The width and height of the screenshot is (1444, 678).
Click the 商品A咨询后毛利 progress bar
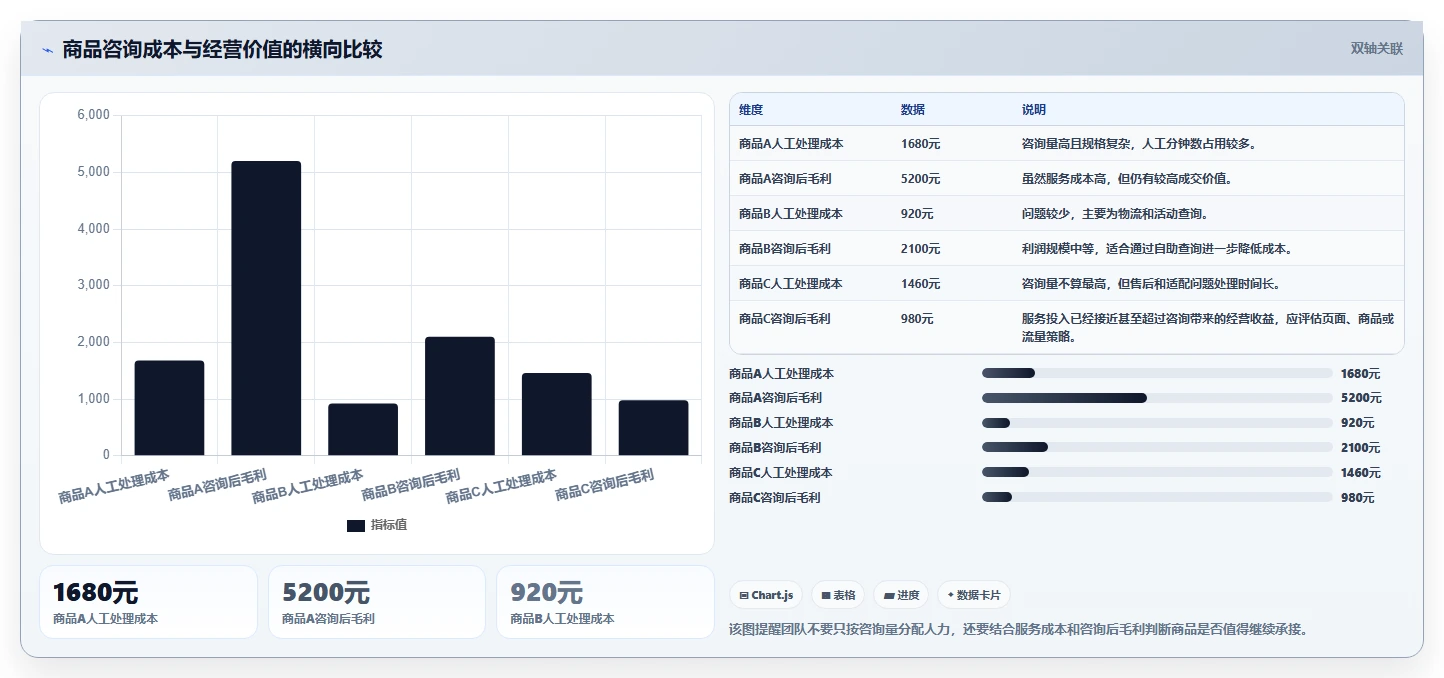(1157, 398)
